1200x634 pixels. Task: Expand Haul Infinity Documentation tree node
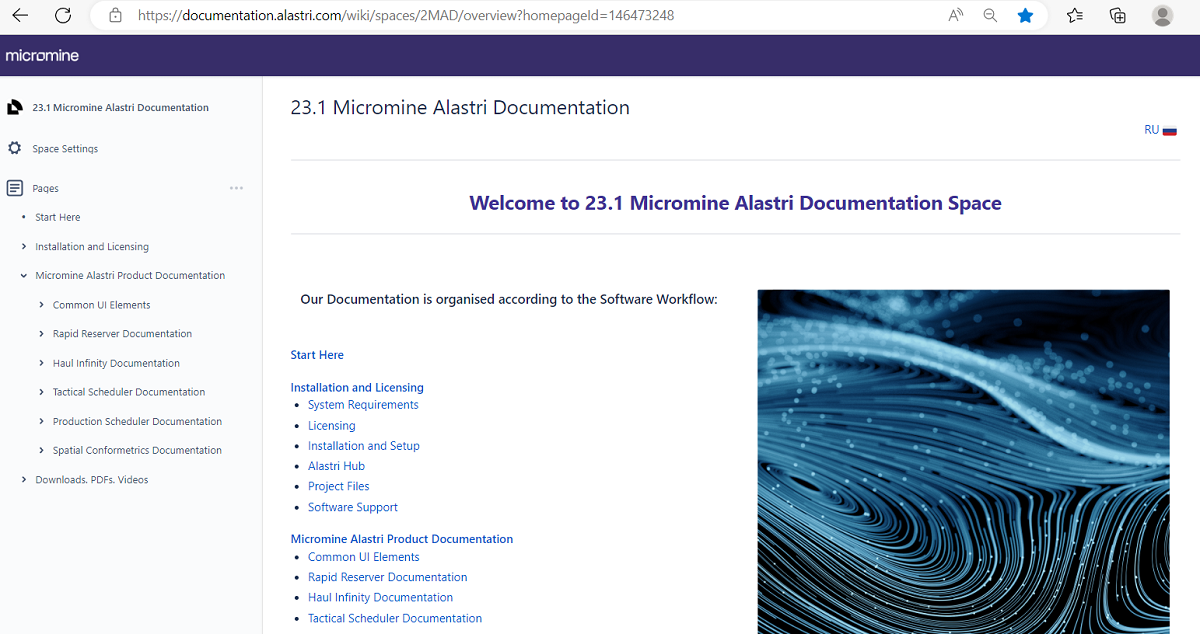coord(41,363)
